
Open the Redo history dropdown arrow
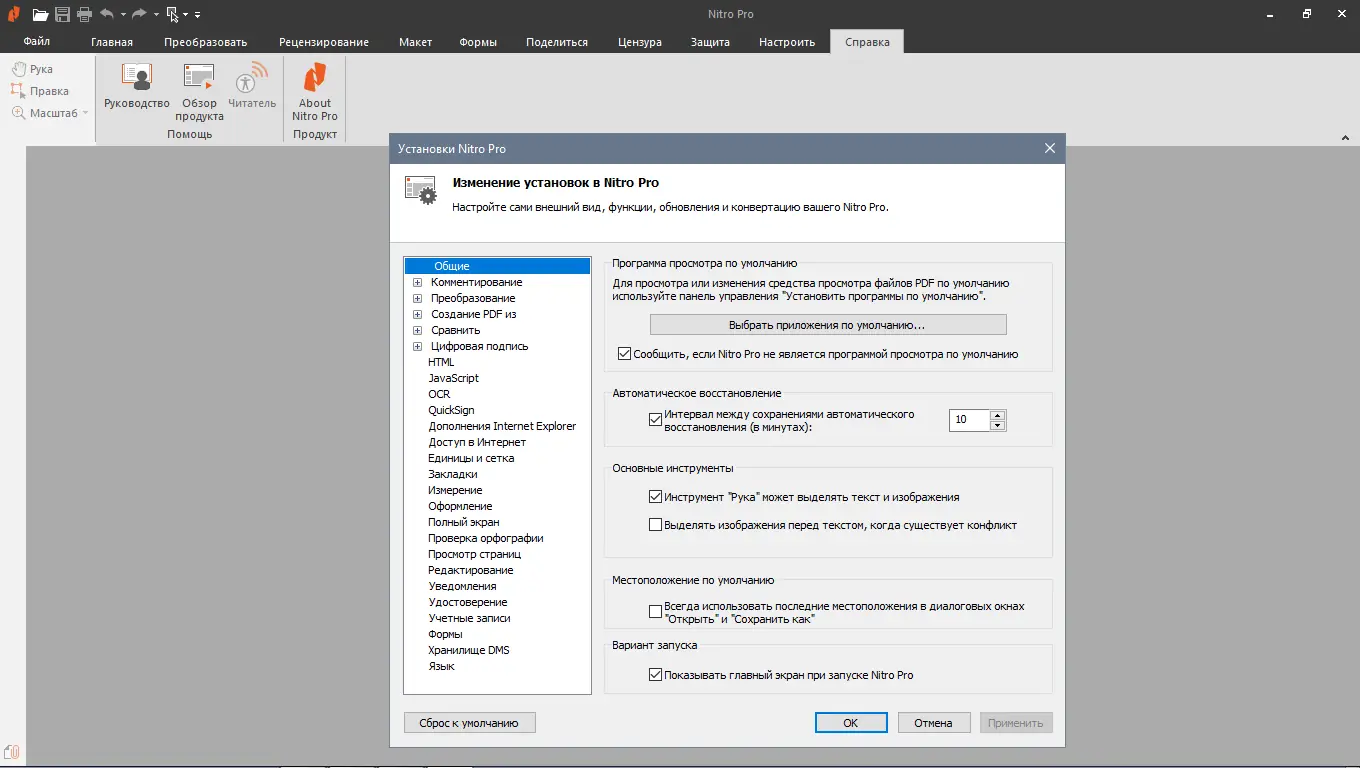click(156, 15)
